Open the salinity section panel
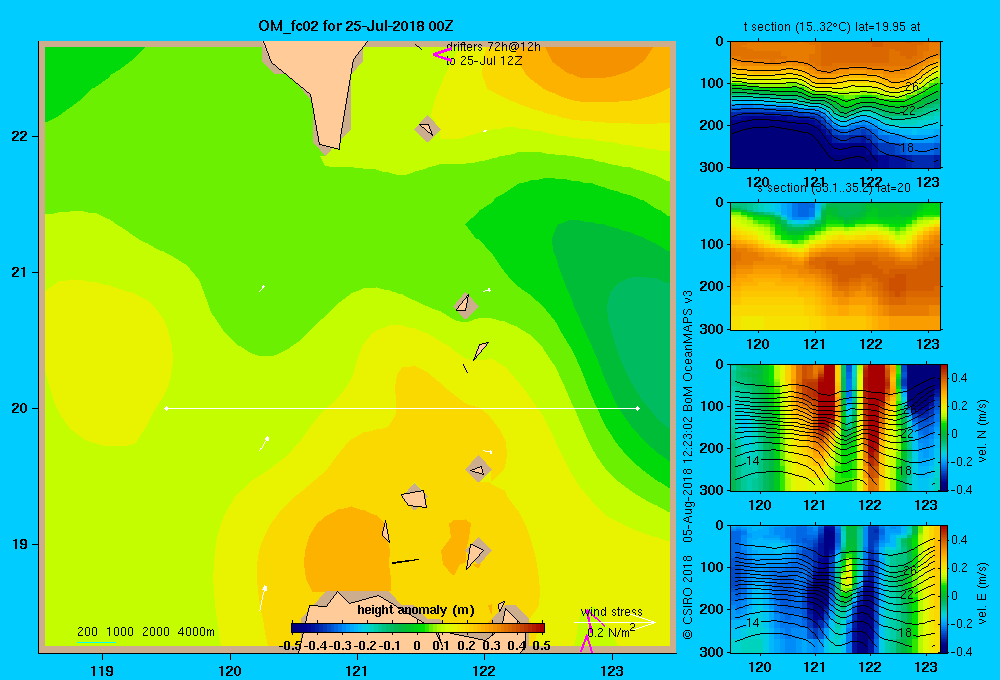 pos(835,266)
